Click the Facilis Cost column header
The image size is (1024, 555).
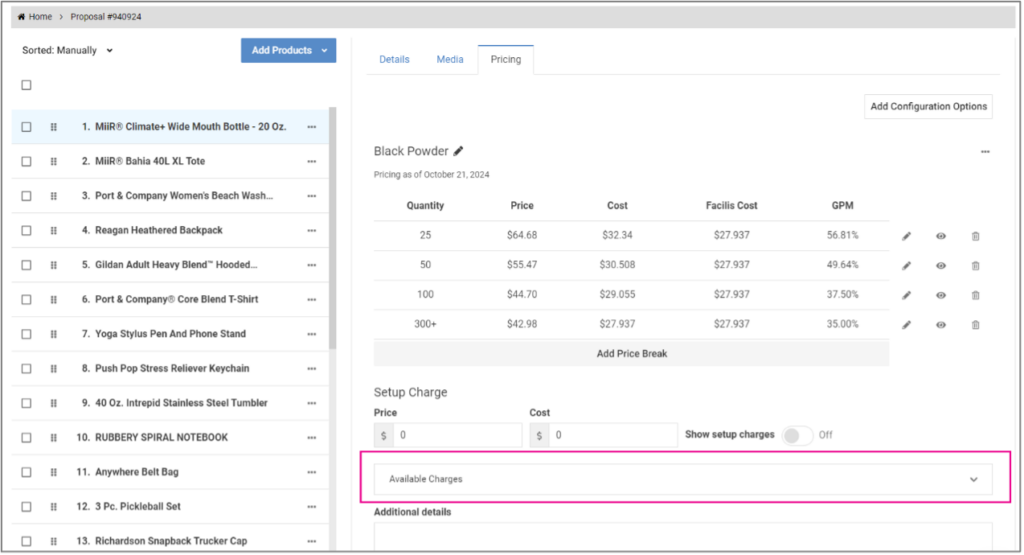click(x=731, y=206)
